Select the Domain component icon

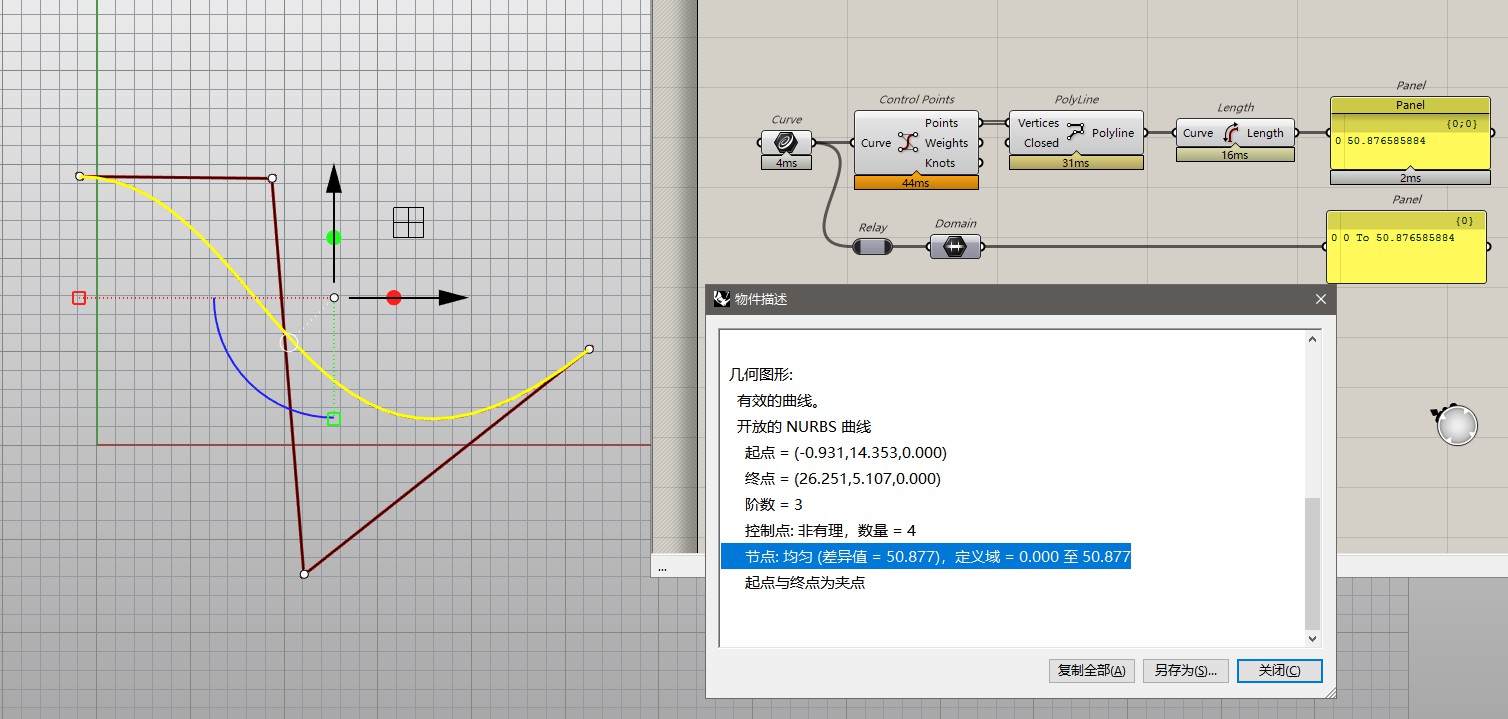click(x=955, y=246)
